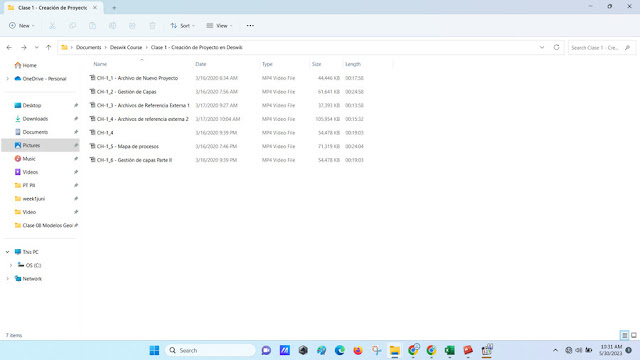The width and height of the screenshot is (640, 360).
Task: Switch to the large thumbnails layout icon
Action: point(634,335)
